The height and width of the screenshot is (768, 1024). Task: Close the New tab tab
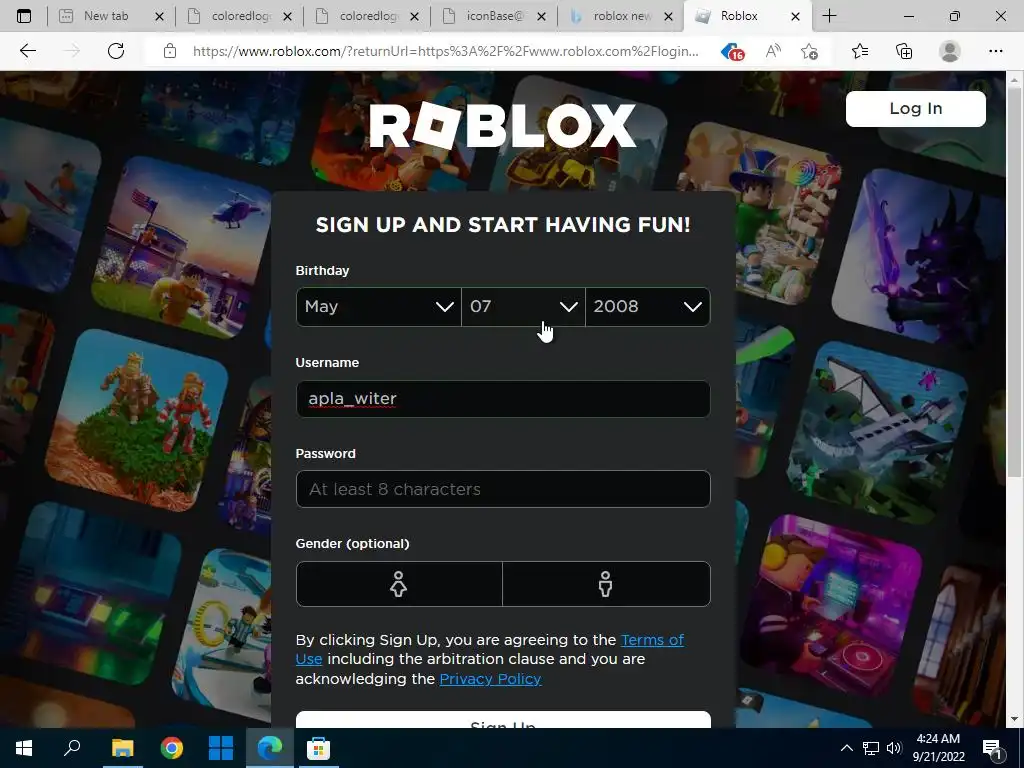click(159, 16)
